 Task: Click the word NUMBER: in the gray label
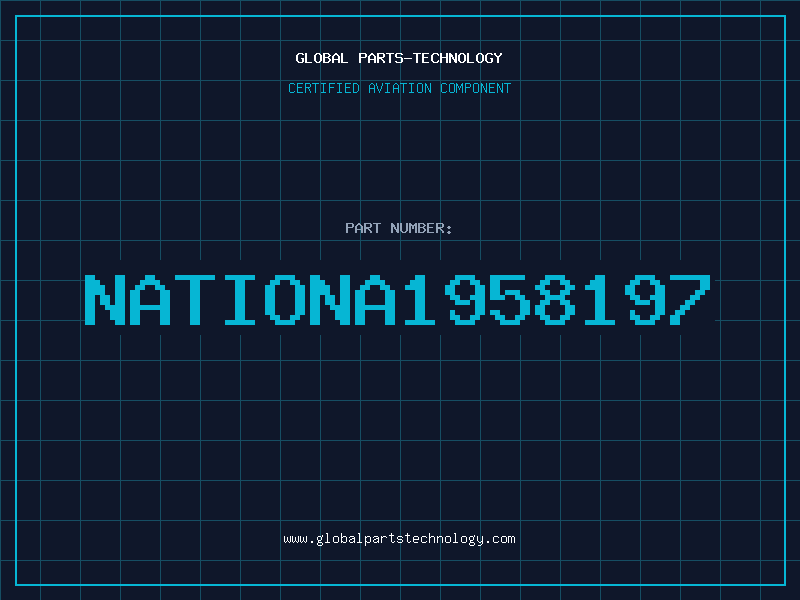[x=421, y=228]
